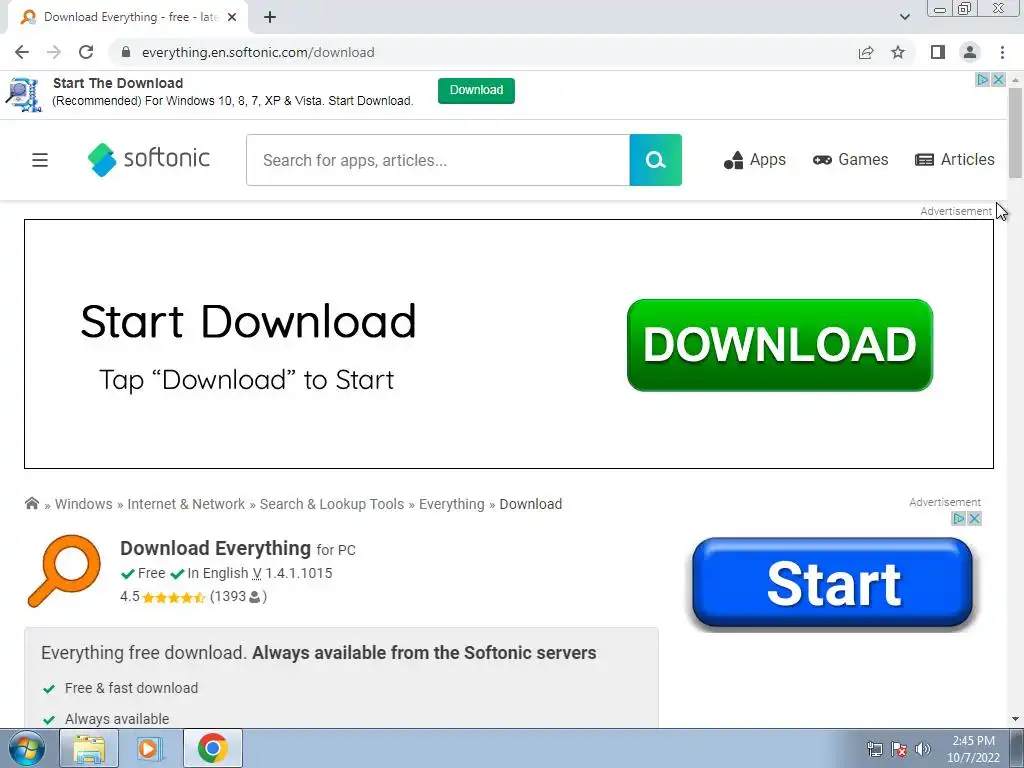1024x768 pixels.
Task: Click the version text V 1.4.1.1015
Action: (x=292, y=573)
